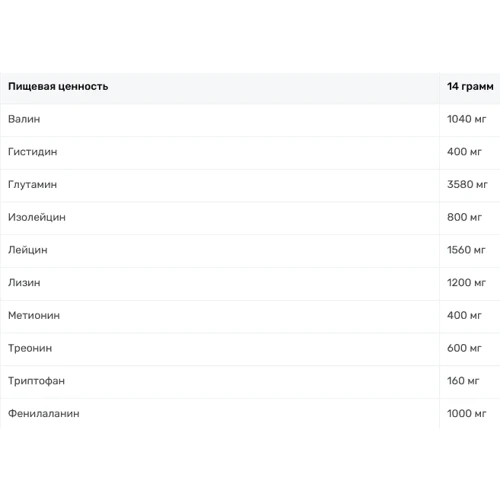Select the Гистидин "400 мг" value
Screen dimensions: 500x500
464,152
